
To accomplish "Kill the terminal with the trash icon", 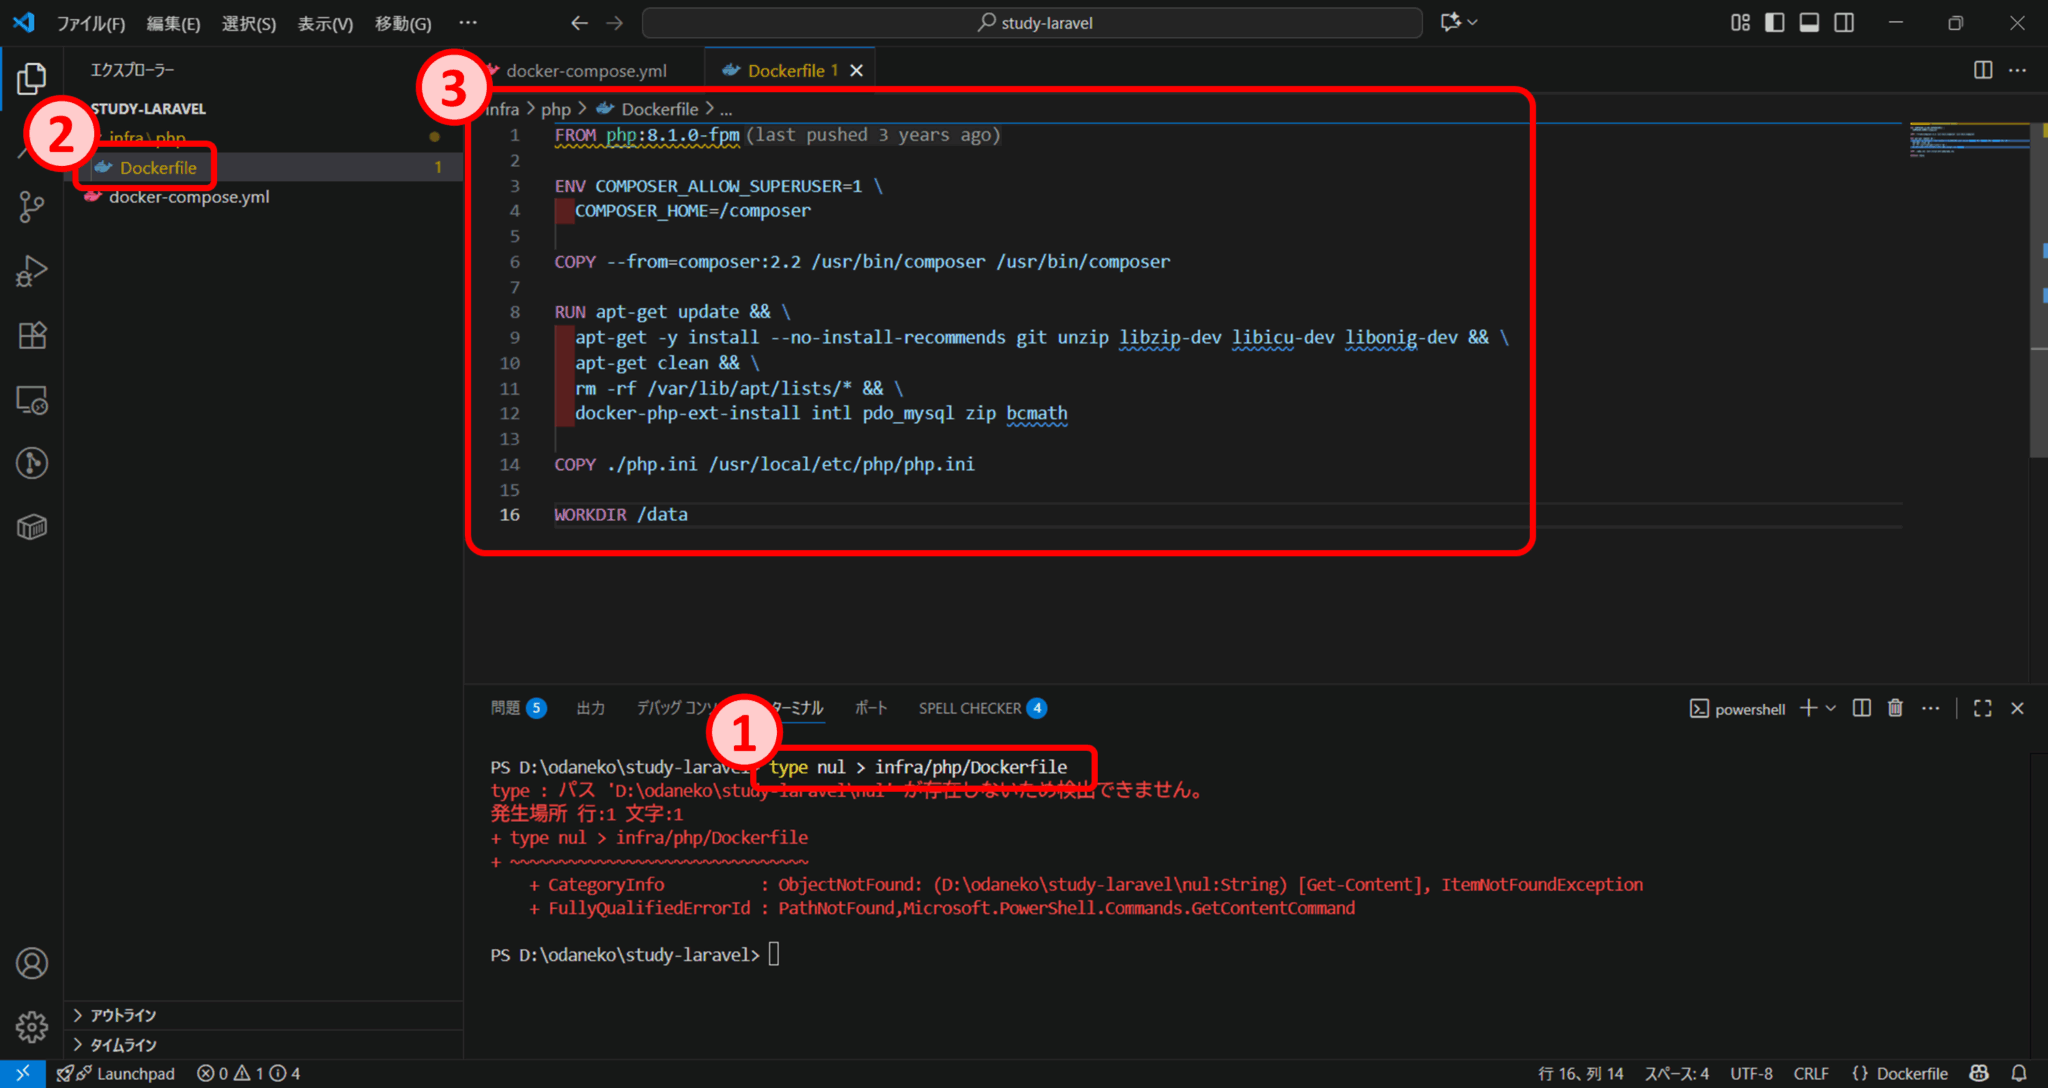I will (x=1896, y=708).
